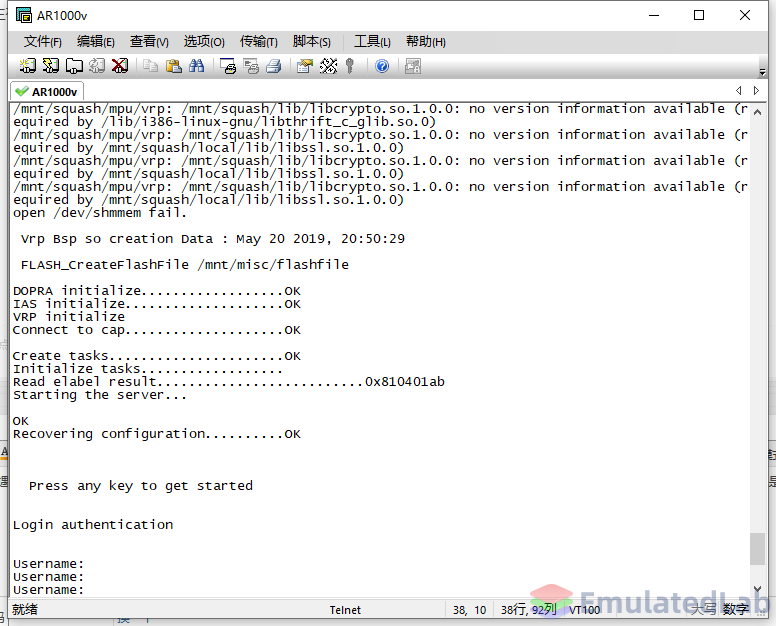Click the 'VRP initialize' line
The width and height of the screenshot is (776, 626).
click(69, 316)
